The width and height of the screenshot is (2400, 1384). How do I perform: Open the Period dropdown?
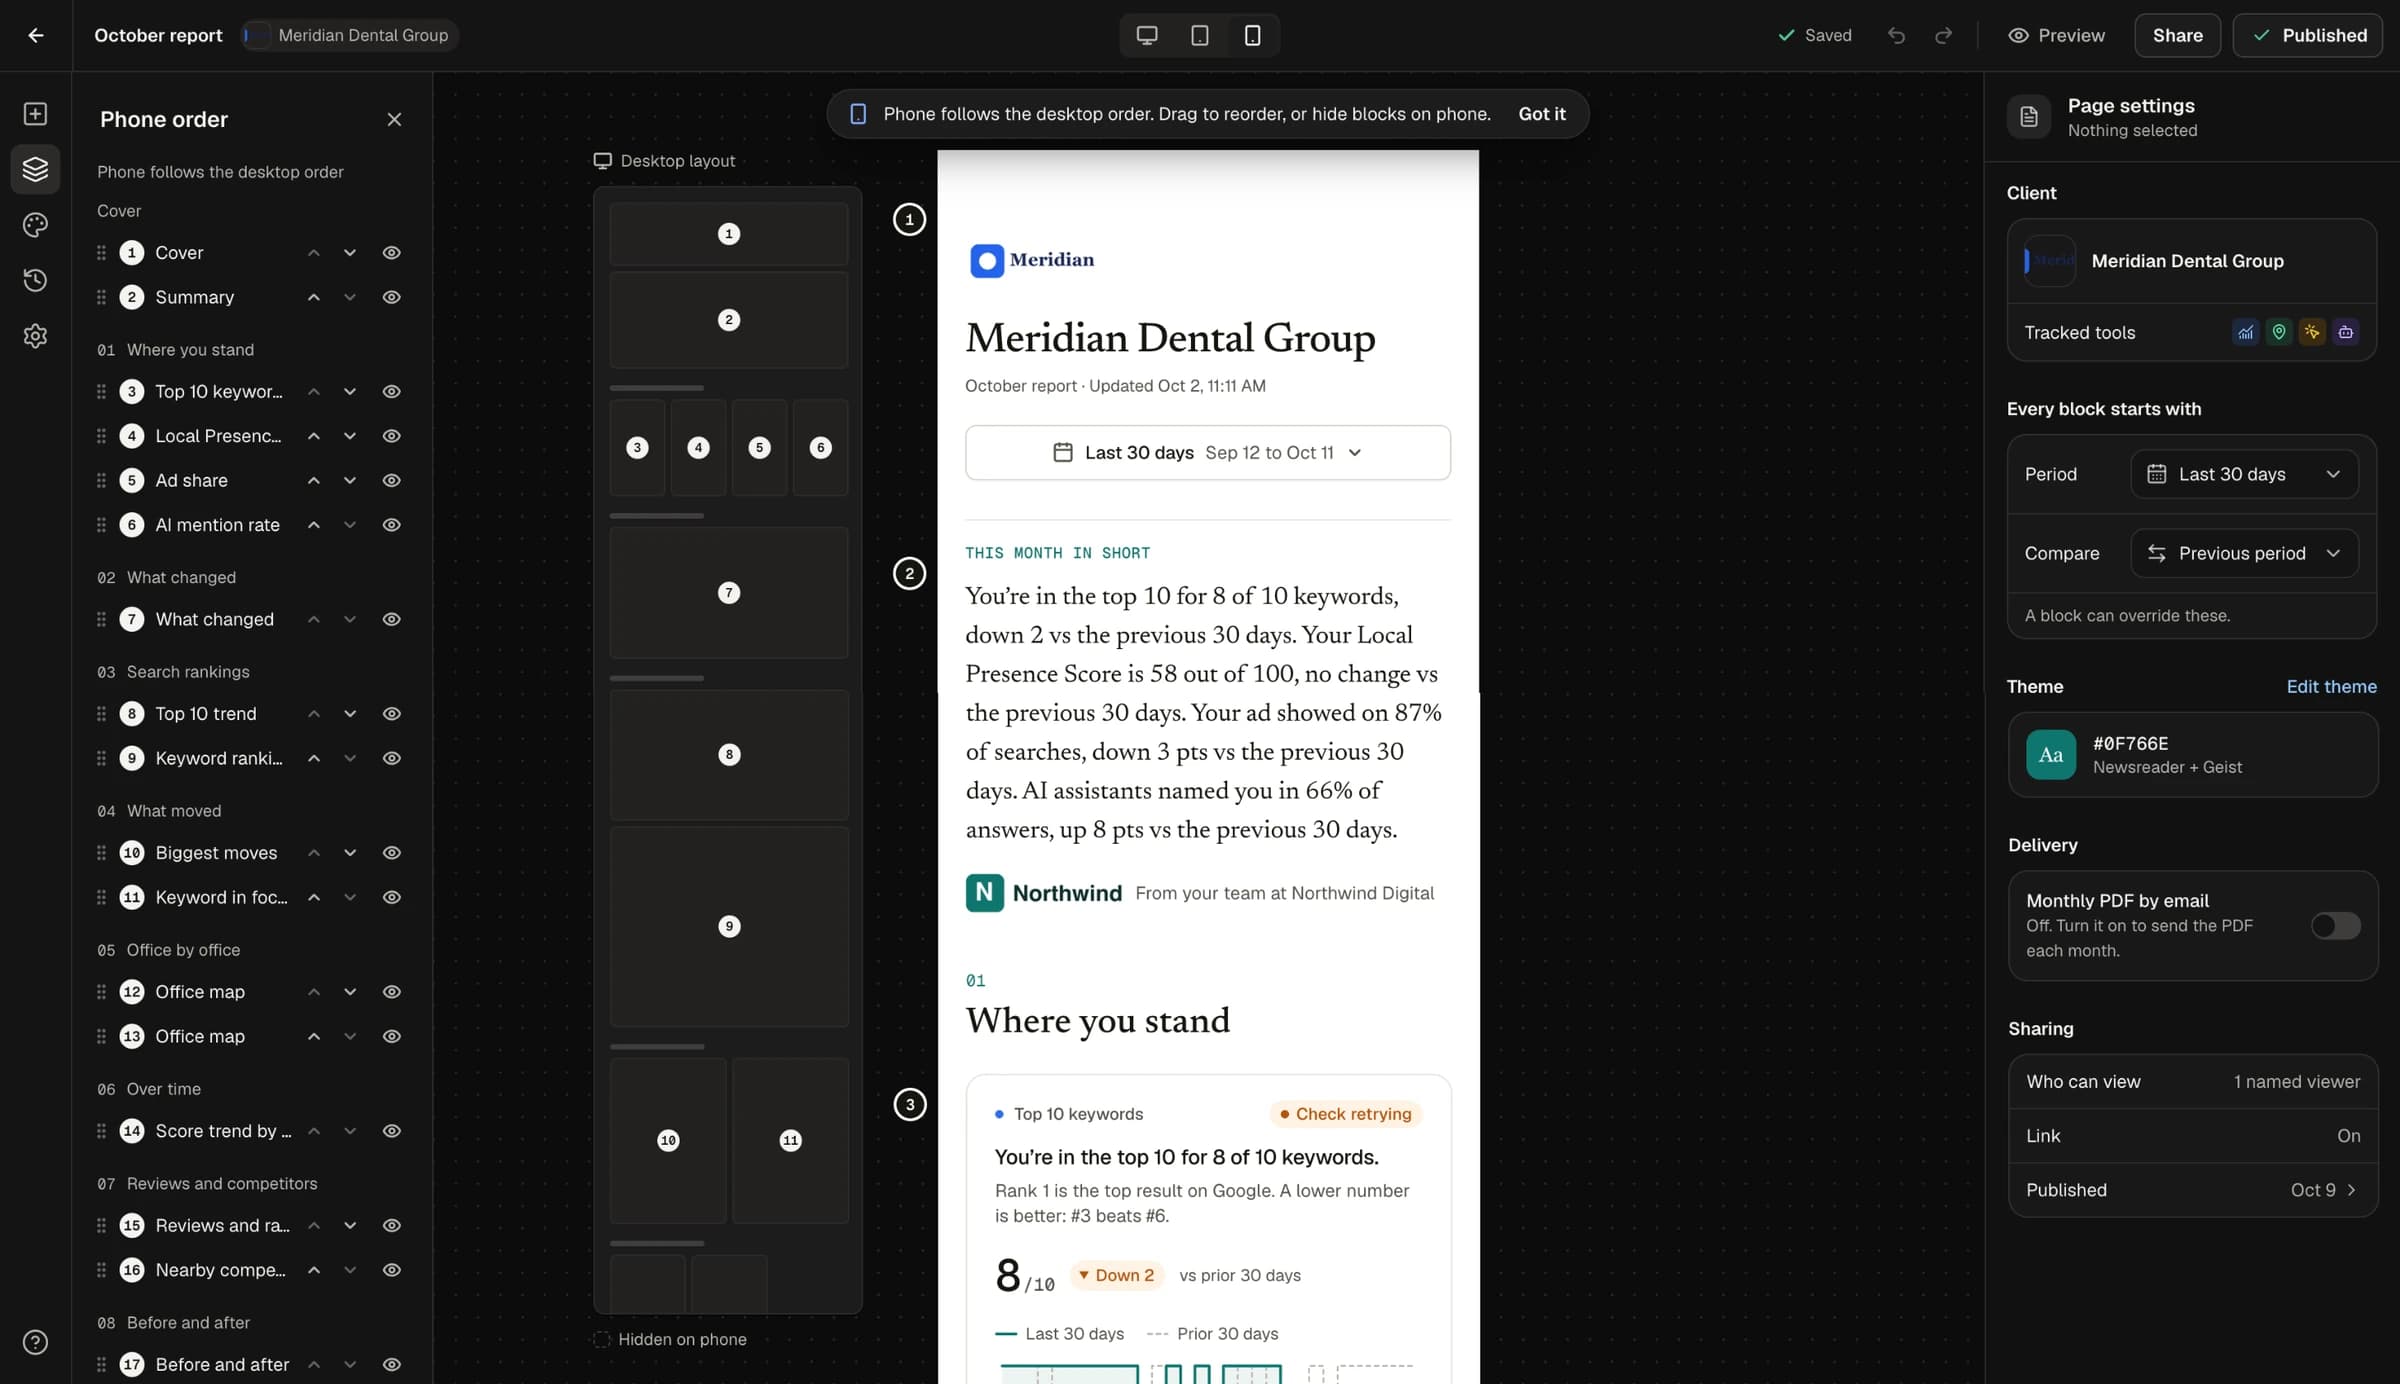click(2244, 474)
